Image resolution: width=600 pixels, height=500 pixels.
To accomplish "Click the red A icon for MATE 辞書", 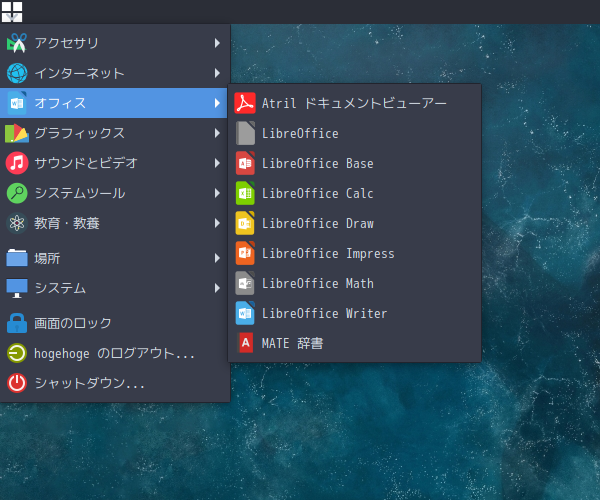I will (246, 343).
